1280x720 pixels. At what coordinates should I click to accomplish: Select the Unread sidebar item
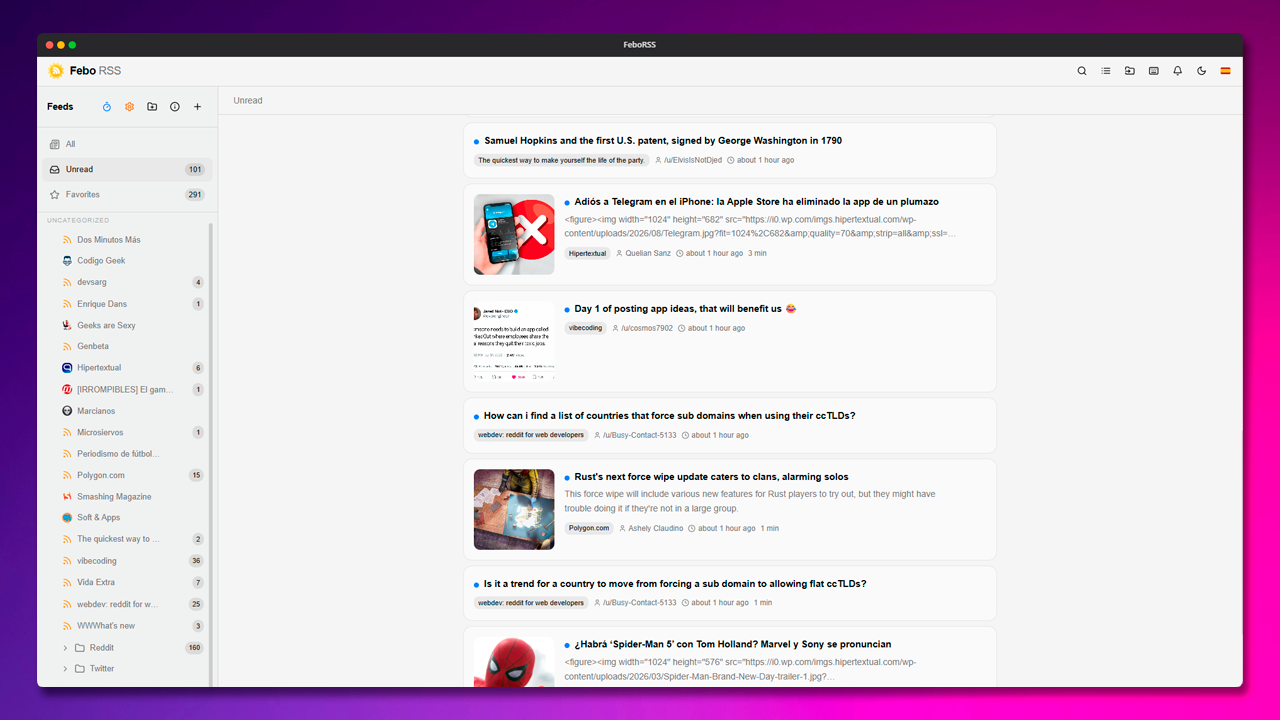click(x=126, y=169)
